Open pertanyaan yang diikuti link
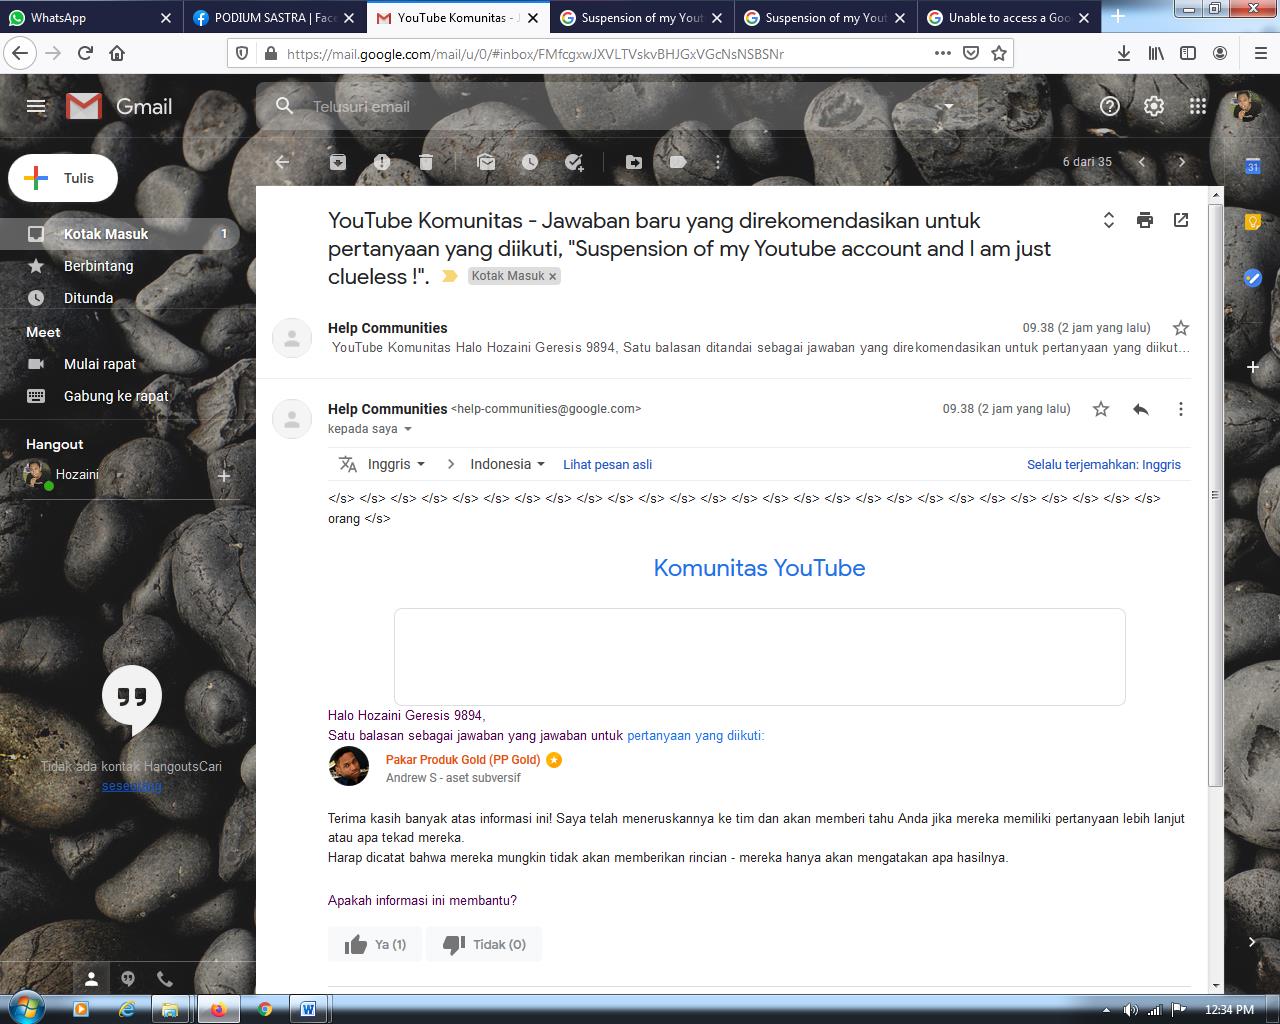Image resolution: width=1280 pixels, height=1024 pixels. click(x=695, y=735)
